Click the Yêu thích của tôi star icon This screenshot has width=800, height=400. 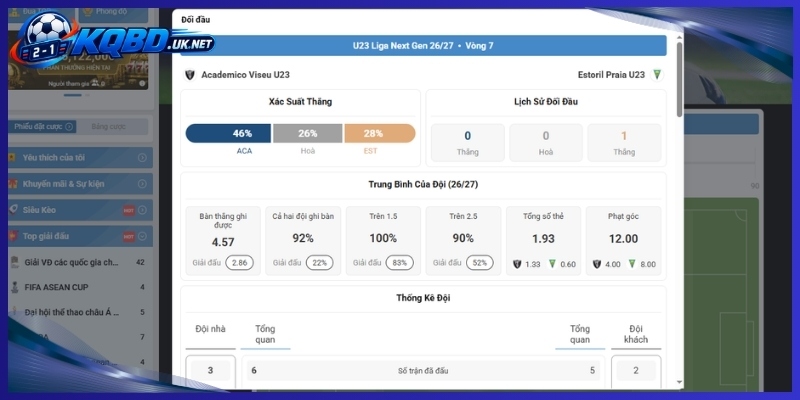pyautogui.click(x=12, y=158)
